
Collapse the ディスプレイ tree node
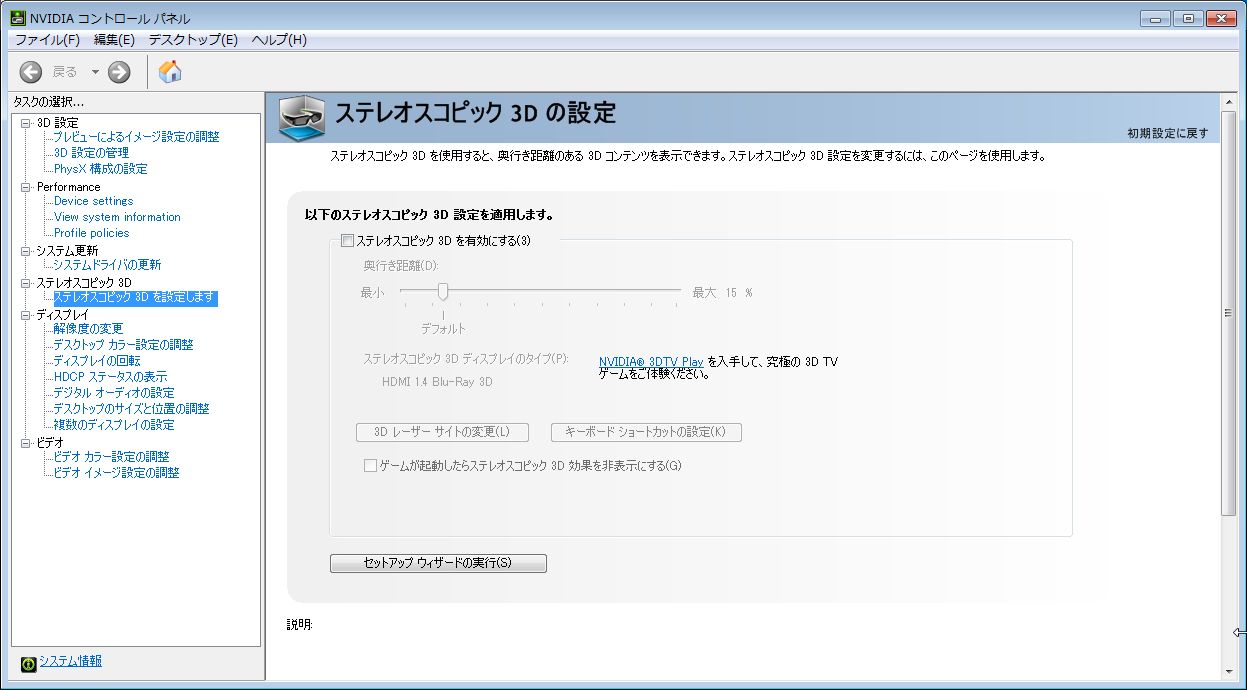pyautogui.click(x=26, y=315)
